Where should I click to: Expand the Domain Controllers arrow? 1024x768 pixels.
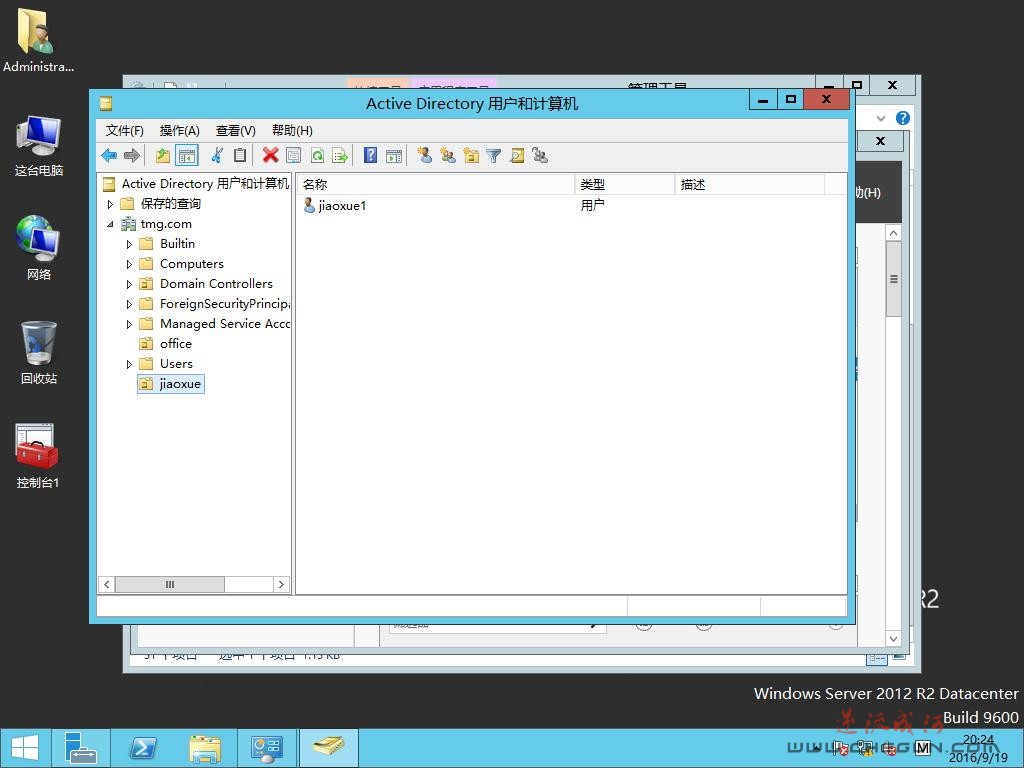point(129,285)
